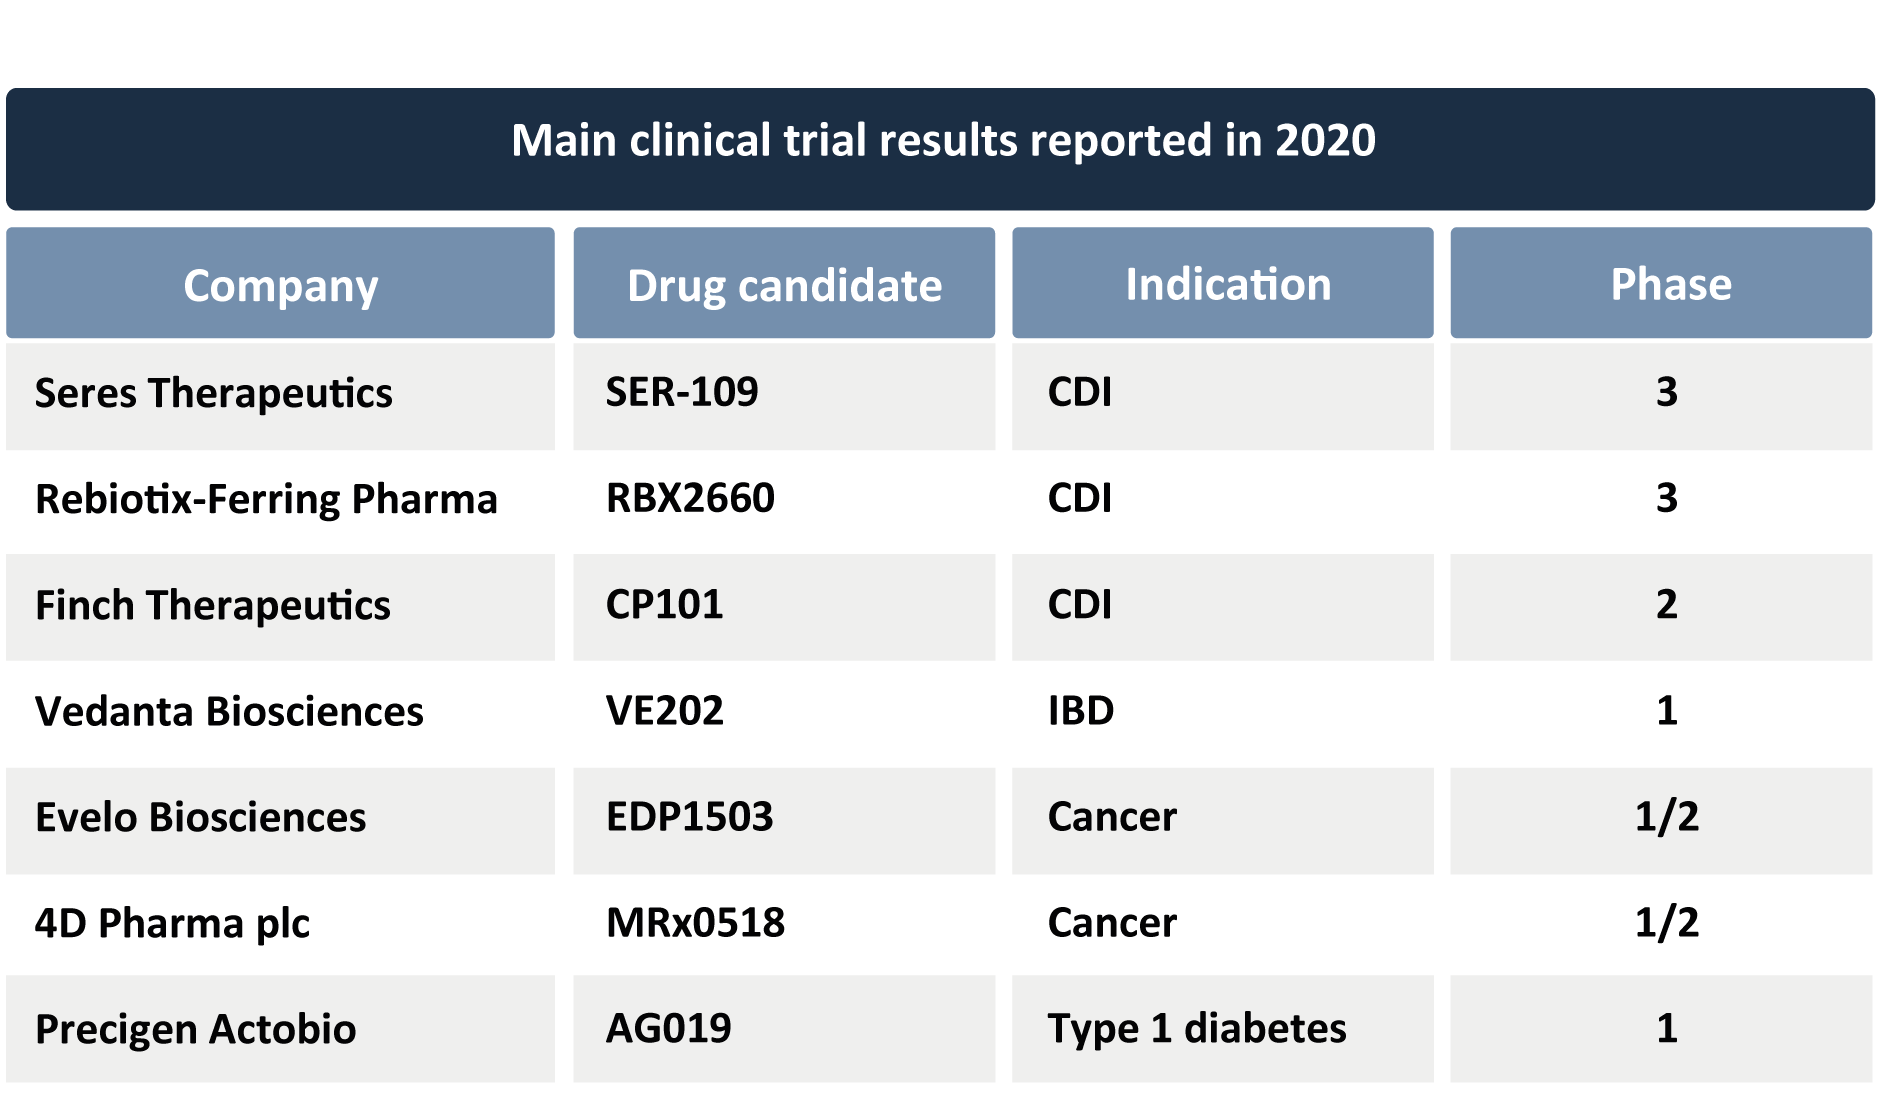This screenshot has height=1103, width=1892.
Task: Click the table title about 2020 results
Action: coord(942,141)
